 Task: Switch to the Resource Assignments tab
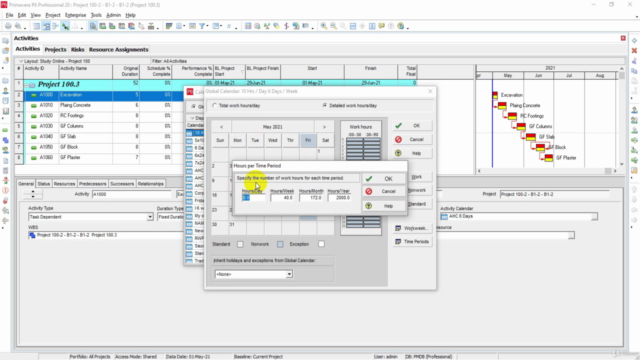(118, 49)
